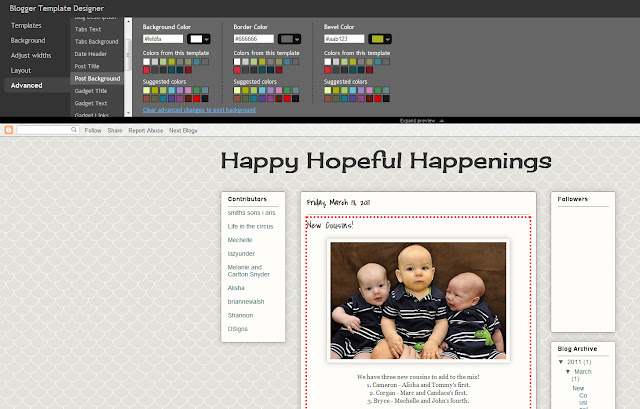Click Report Abuse in the navbar

pos(146,130)
